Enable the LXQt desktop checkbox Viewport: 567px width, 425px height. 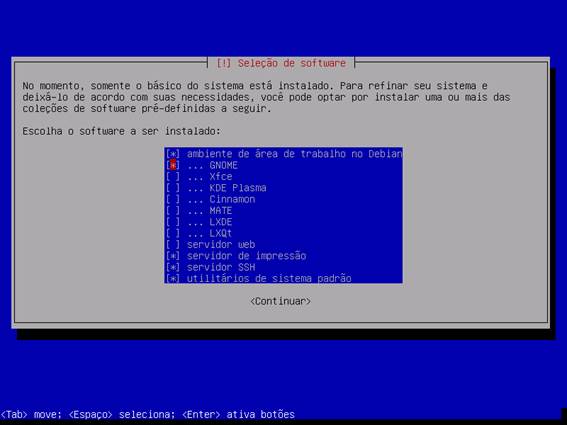173,233
